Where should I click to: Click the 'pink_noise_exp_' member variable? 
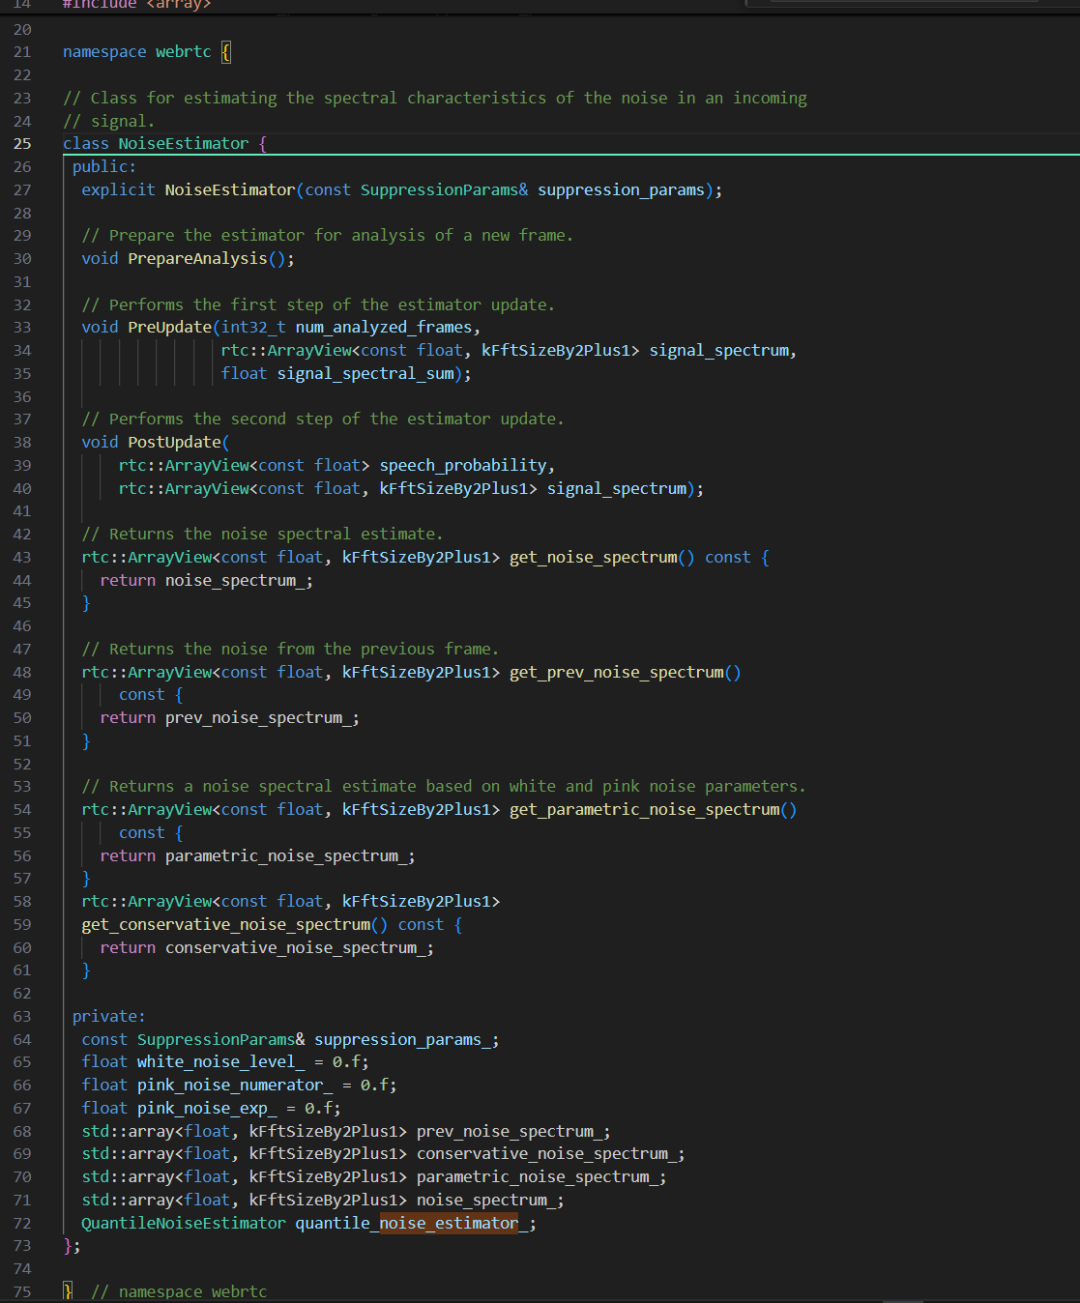coord(207,1108)
